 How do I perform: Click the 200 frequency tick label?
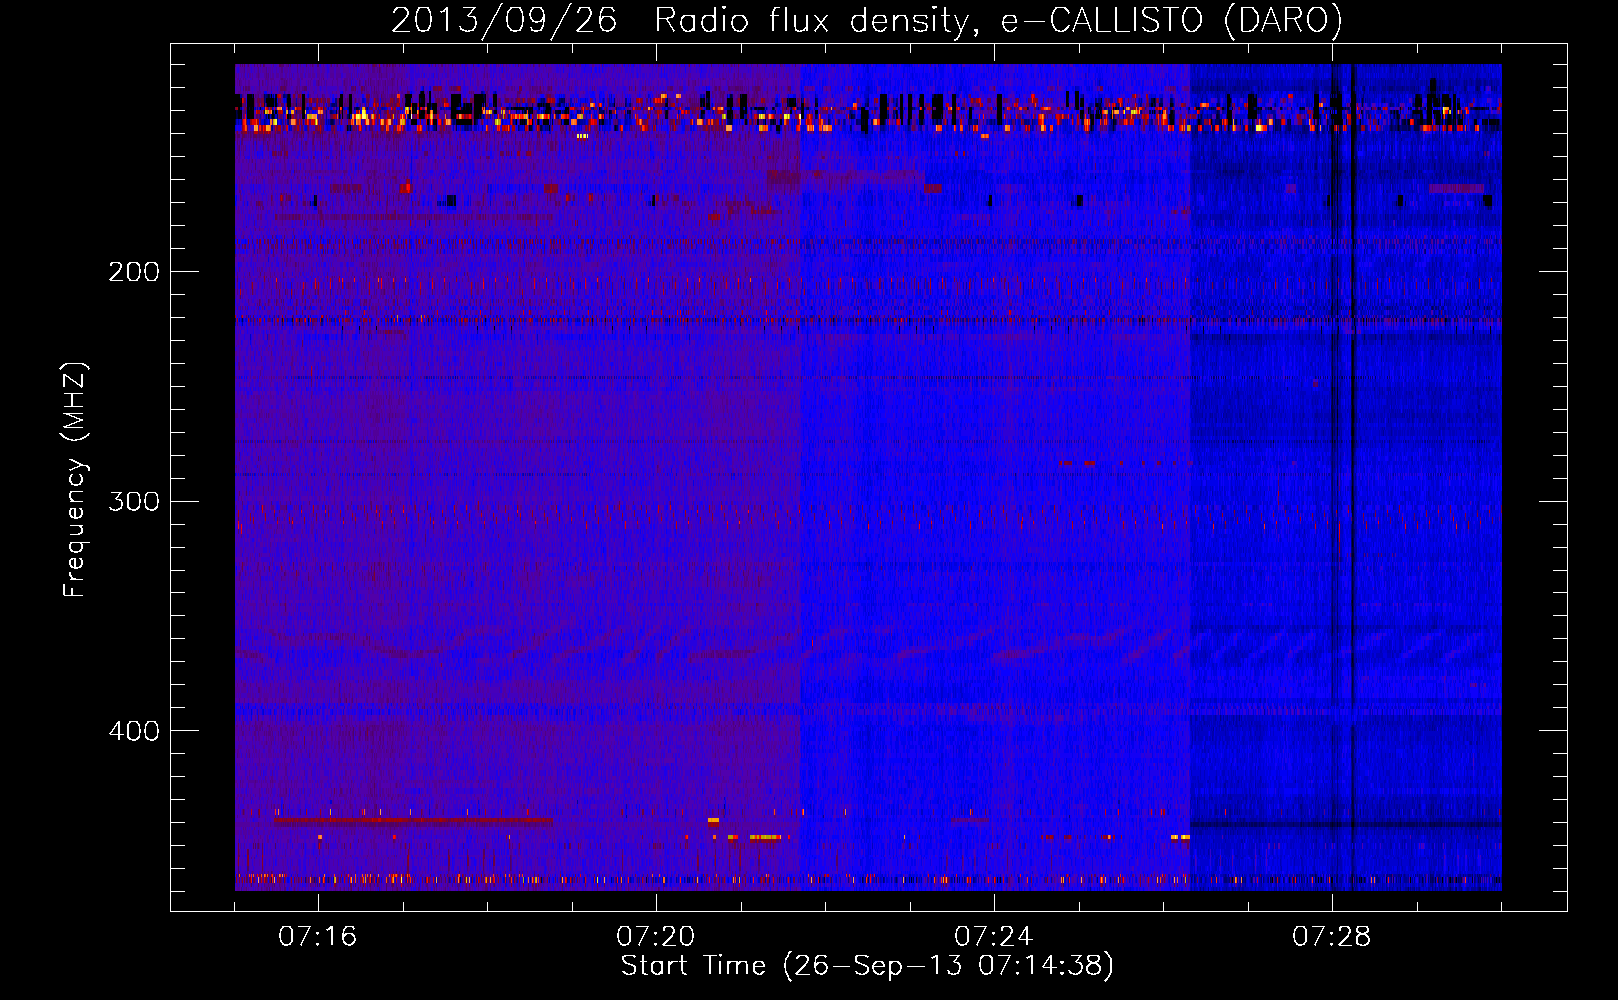(134, 272)
